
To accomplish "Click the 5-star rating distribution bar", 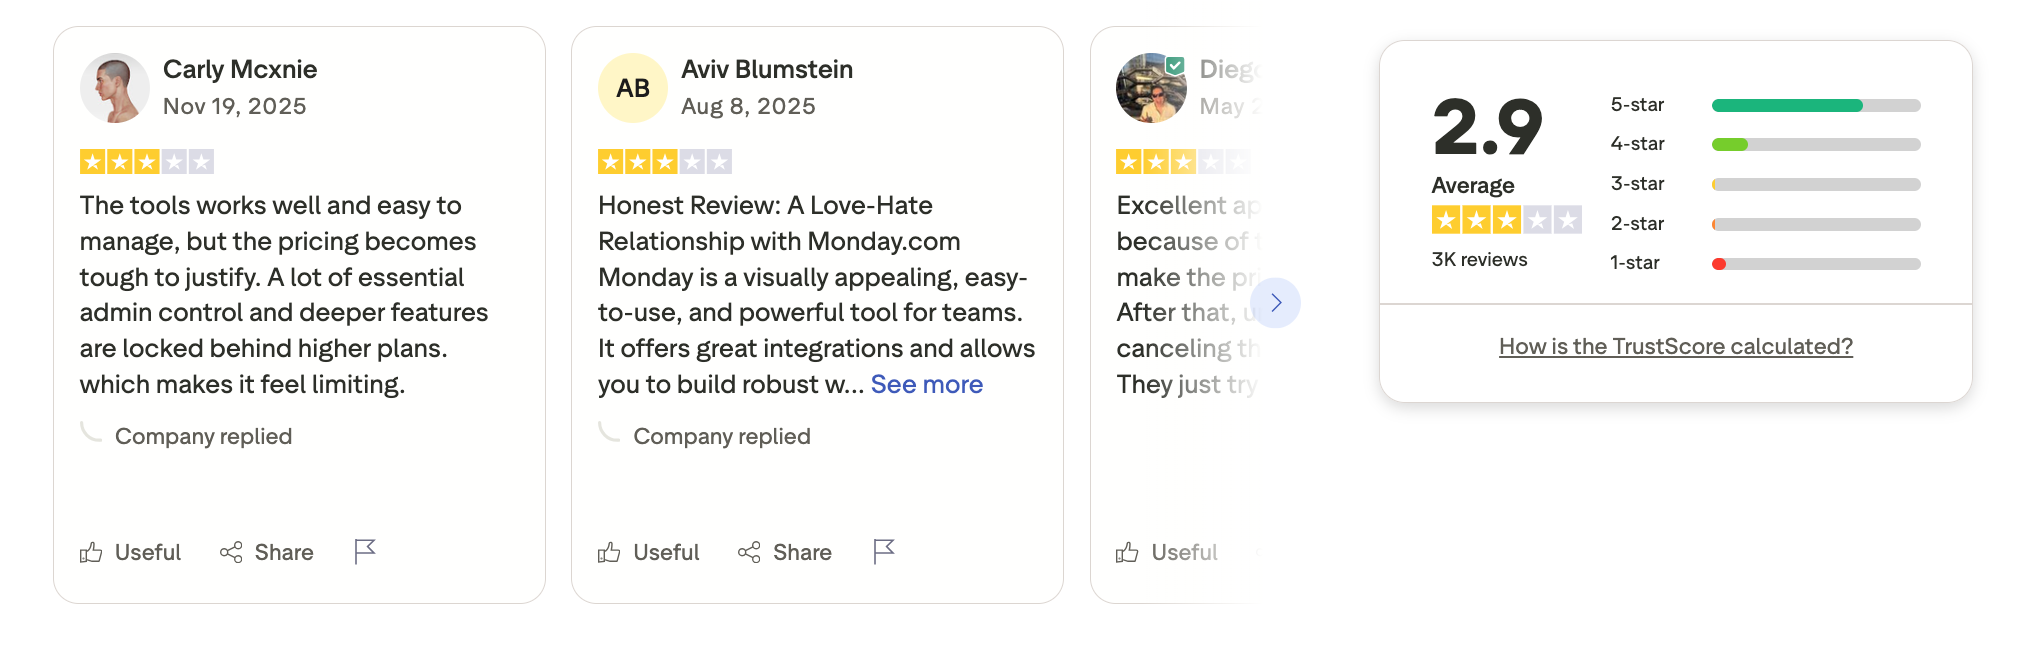I will tap(1814, 104).
